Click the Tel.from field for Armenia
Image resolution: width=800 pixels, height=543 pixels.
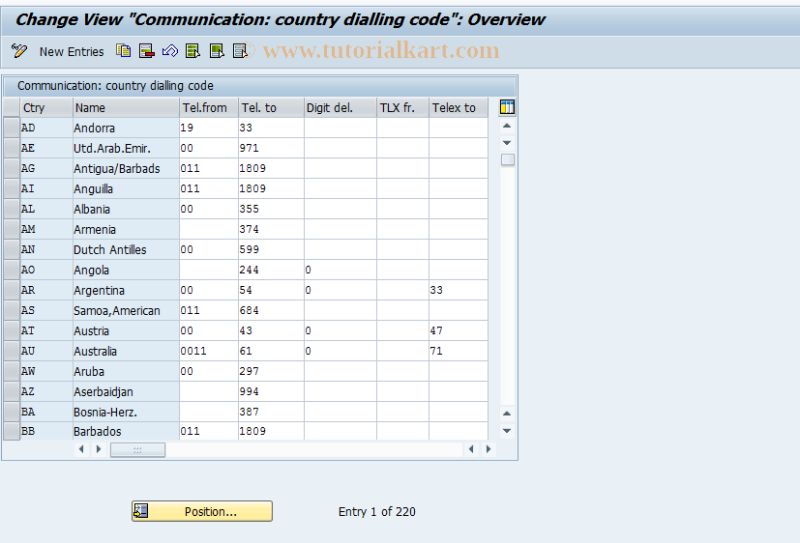pos(209,229)
